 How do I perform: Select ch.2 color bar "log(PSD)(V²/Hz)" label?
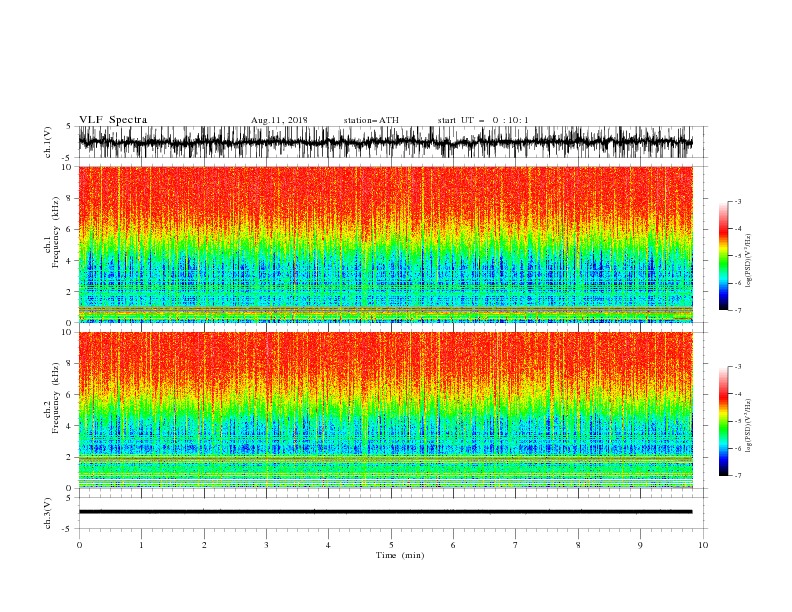[748, 426]
